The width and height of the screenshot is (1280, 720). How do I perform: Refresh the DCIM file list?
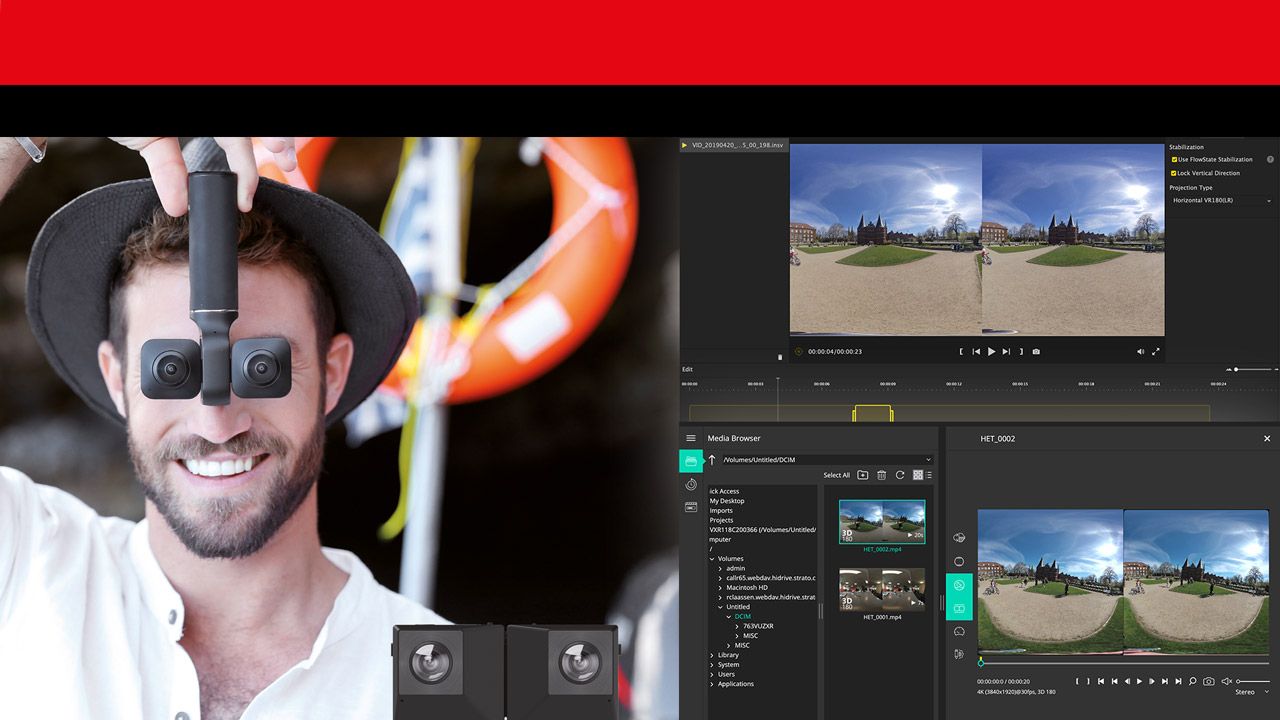coord(899,474)
